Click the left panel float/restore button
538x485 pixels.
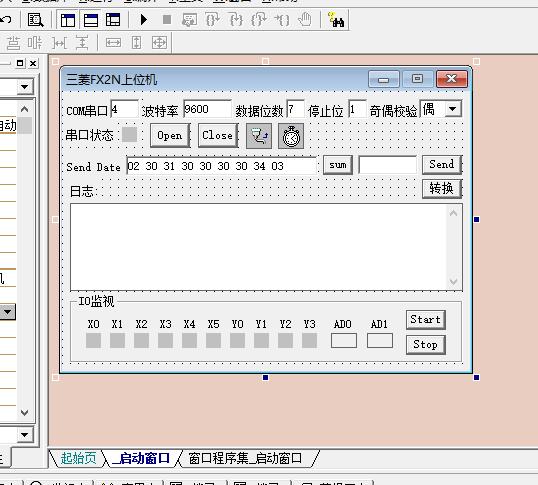coord(20,63)
